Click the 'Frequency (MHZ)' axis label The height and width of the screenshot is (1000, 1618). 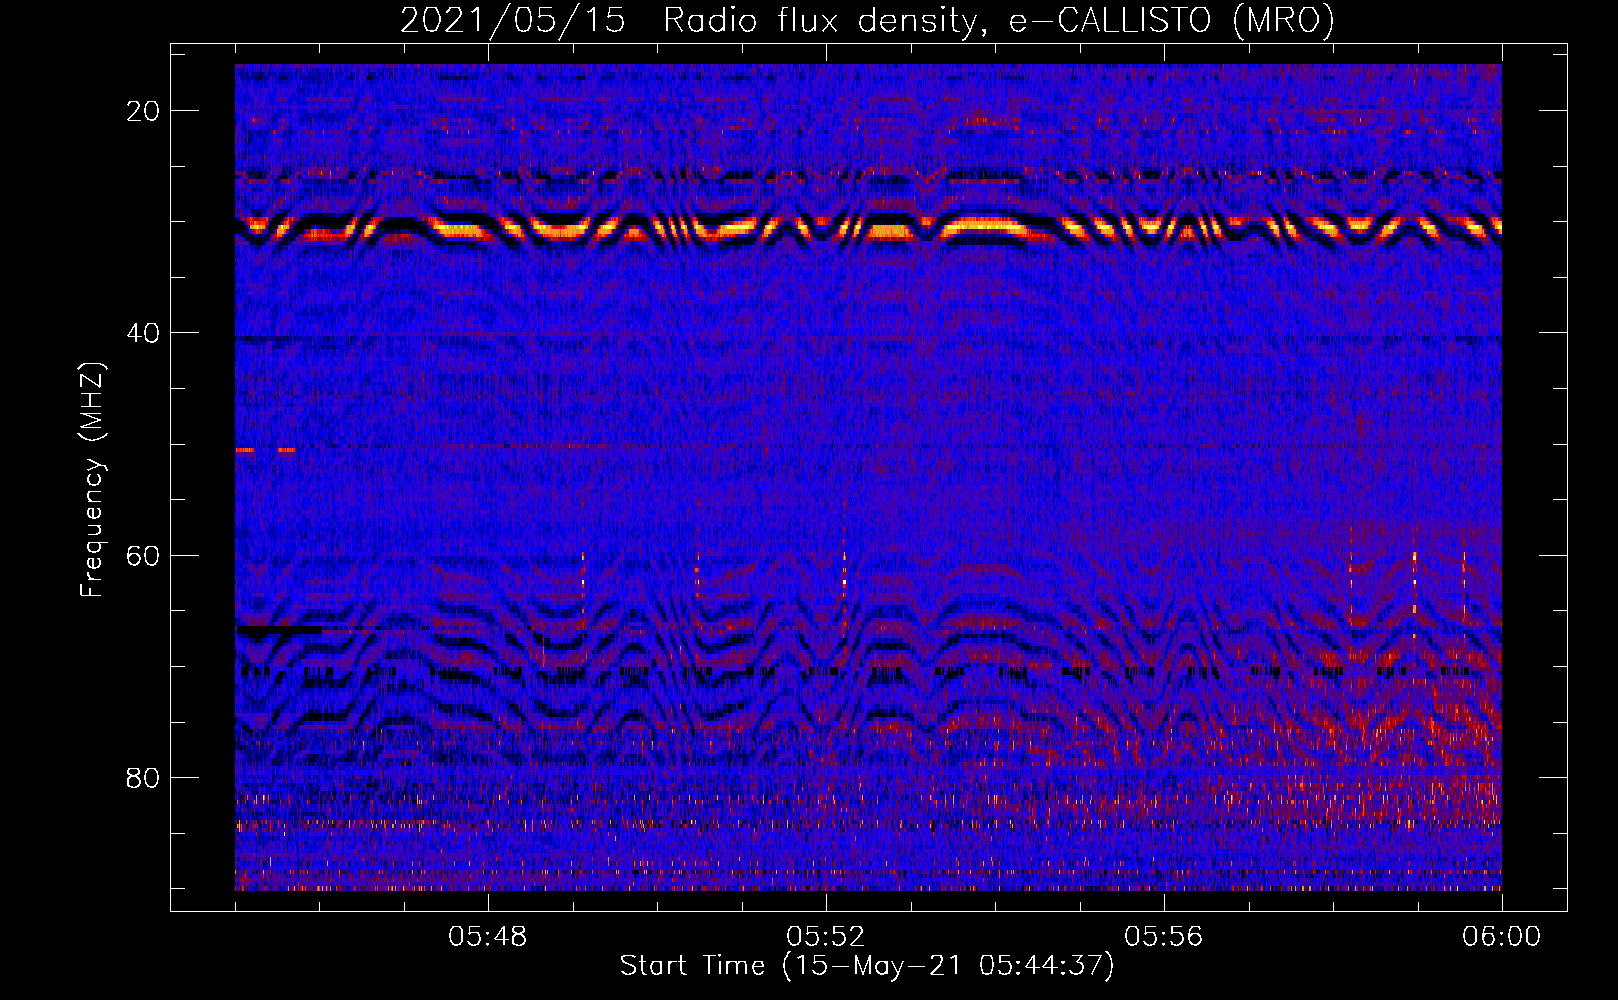(92, 480)
